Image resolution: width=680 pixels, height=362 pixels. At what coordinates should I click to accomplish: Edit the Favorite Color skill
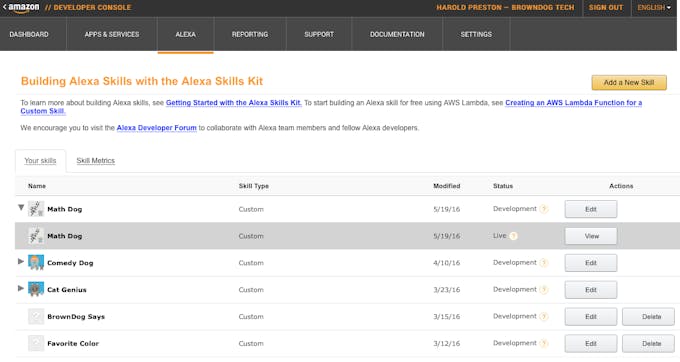[591, 344]
